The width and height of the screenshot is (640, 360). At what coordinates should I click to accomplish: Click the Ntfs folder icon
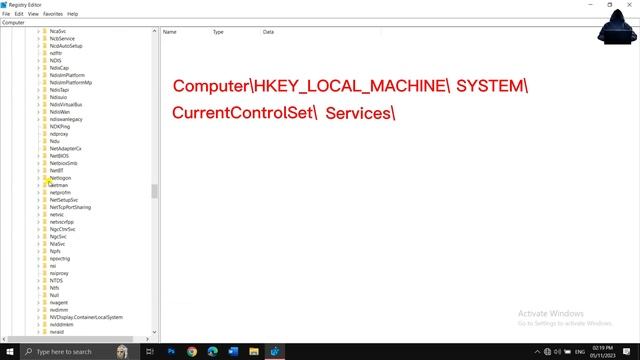(45, 288)
